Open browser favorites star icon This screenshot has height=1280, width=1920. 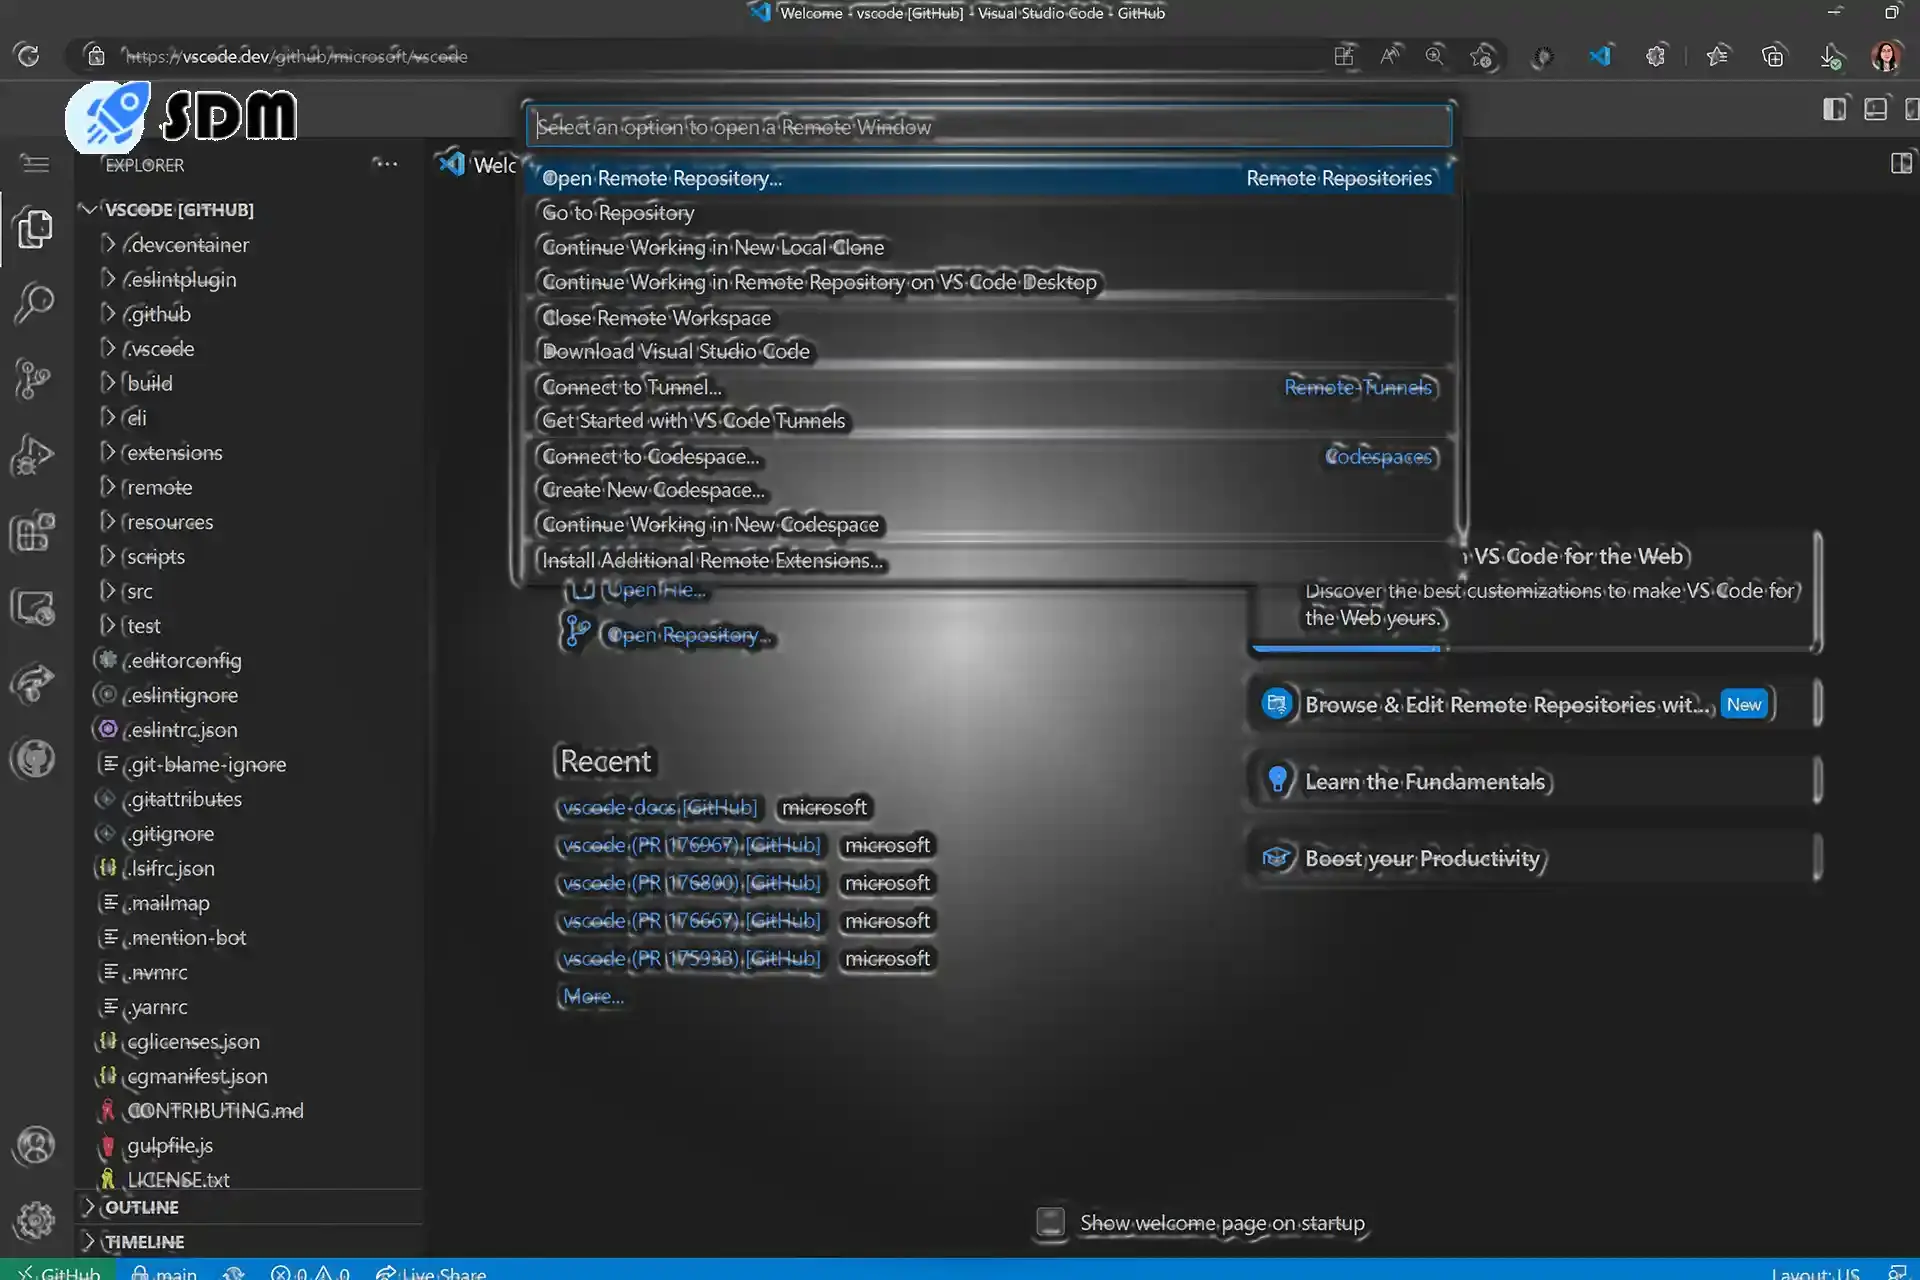click(1718, 56)
